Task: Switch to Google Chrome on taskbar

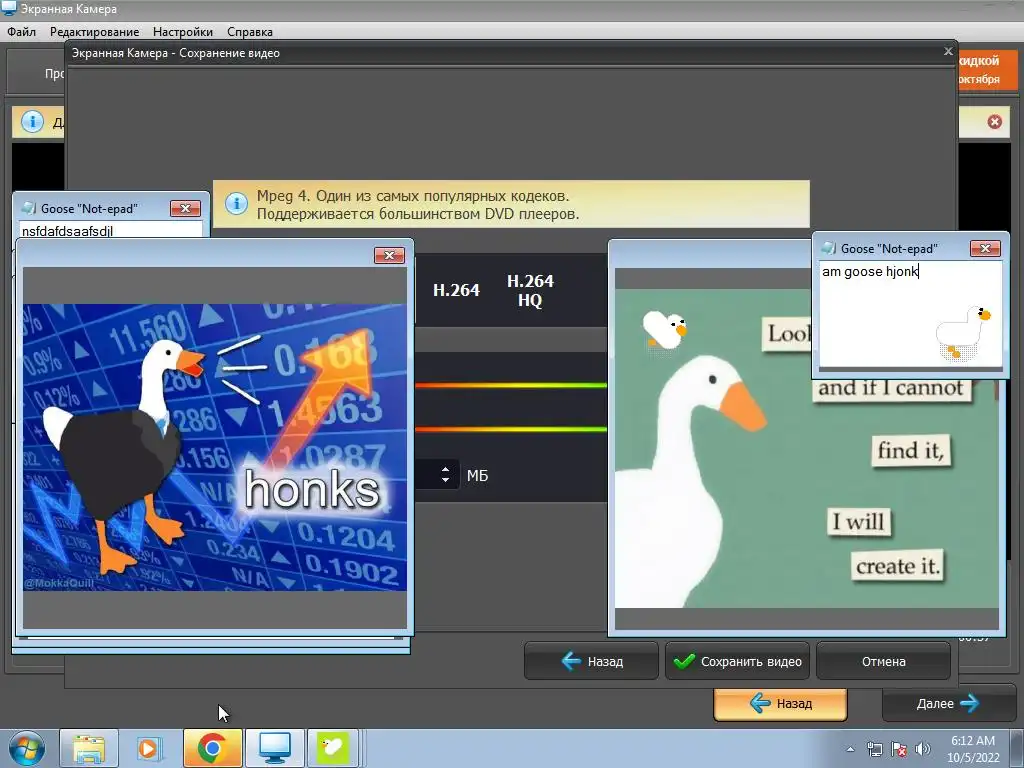Action: coord(212,748)
